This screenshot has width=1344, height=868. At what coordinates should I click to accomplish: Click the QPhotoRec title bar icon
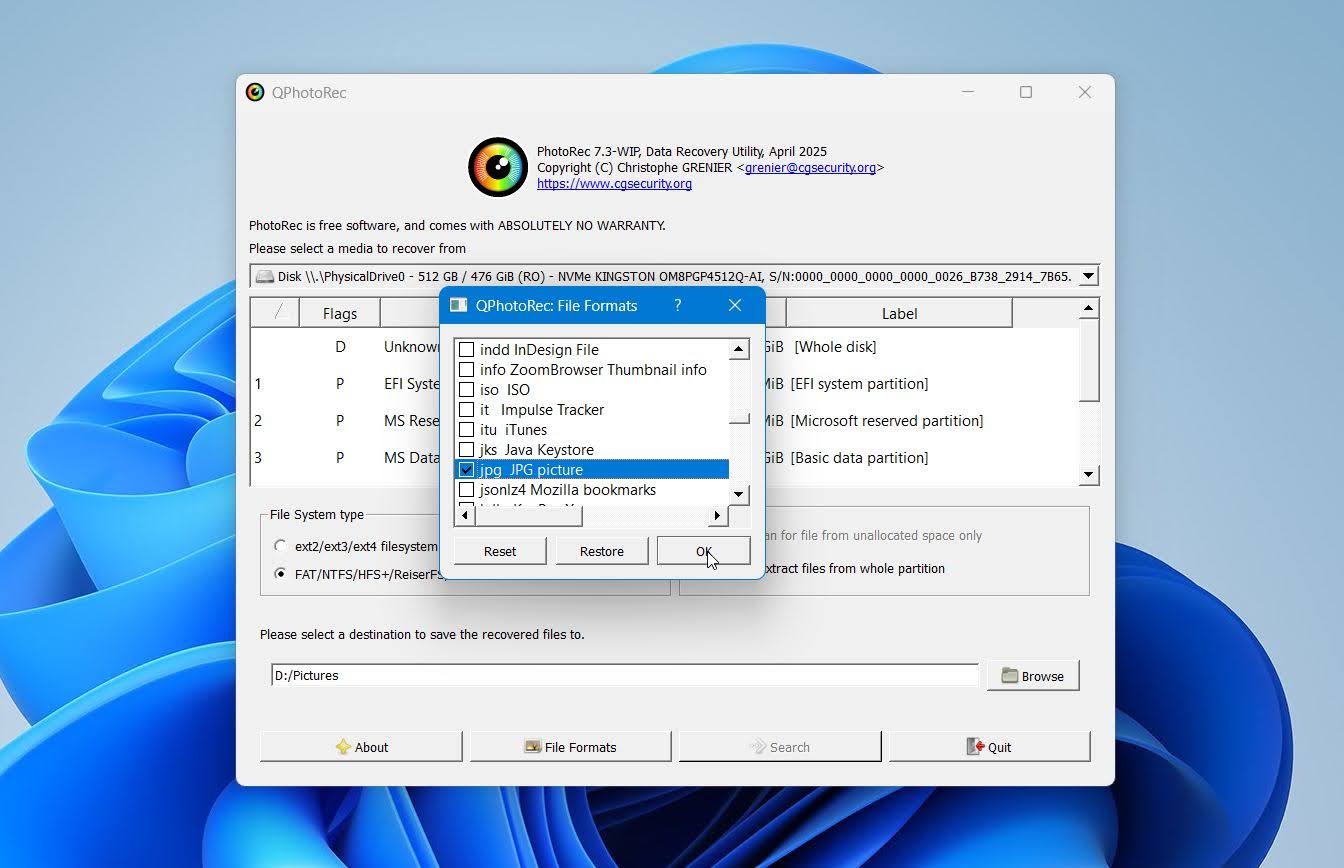pyautogui.click(x=254, y=92)
